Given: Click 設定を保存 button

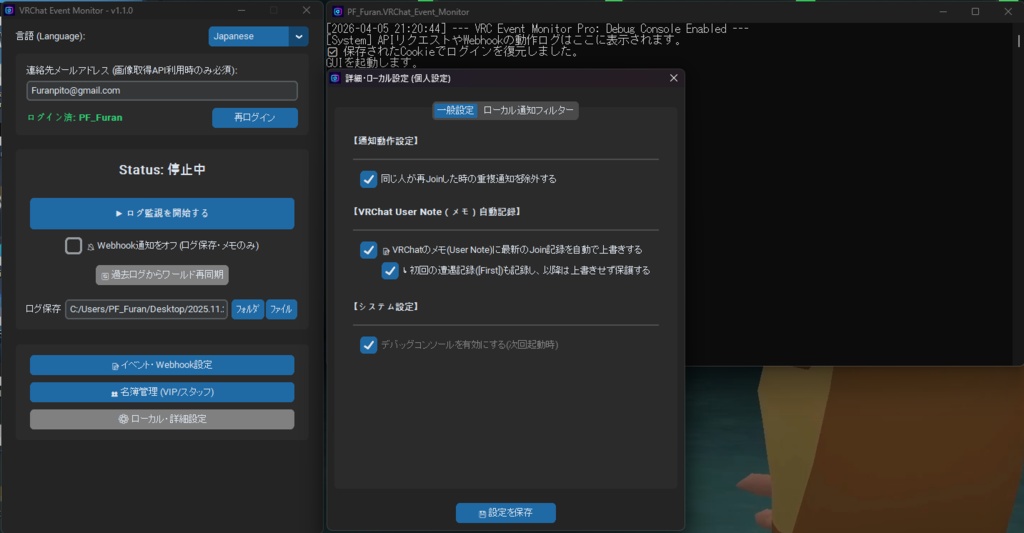Looking at the screenshot, I should (x=506, y=513).
